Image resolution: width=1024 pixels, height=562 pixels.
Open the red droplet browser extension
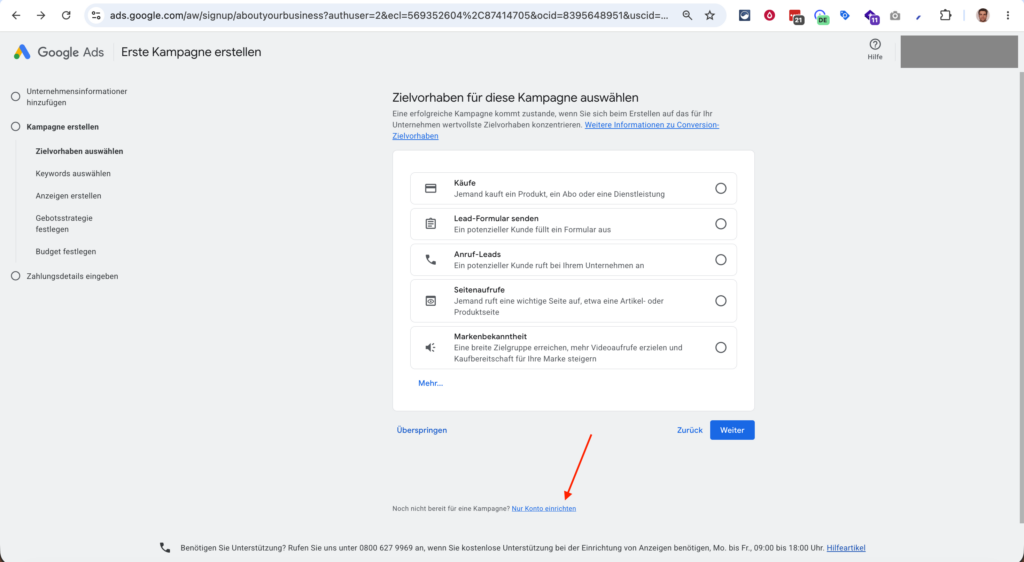click(769, 15)
